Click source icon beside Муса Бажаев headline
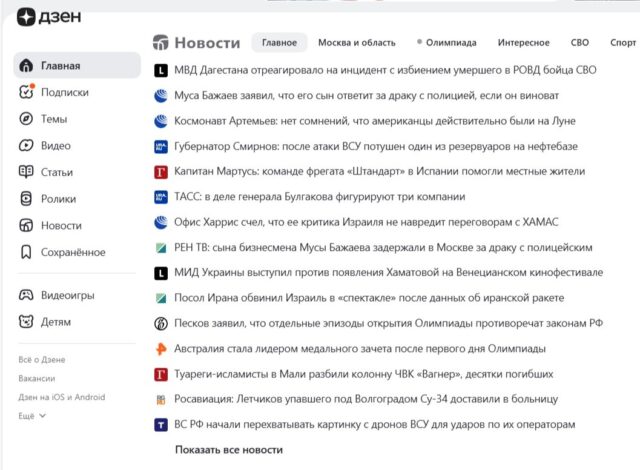Image resolution: width=640 pixels, height=470 pixels. point(161,96)
